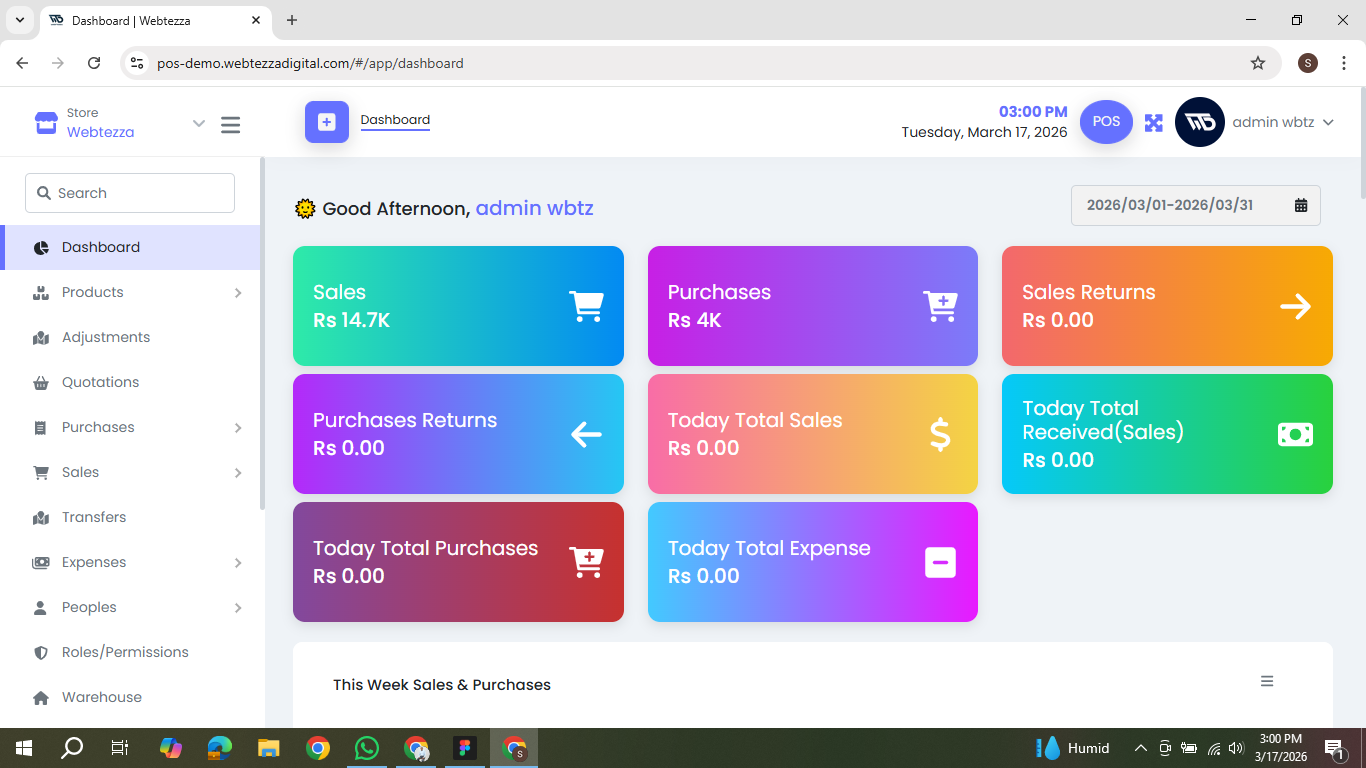Click the shopping cart icon on Sales card

pyautogui.click(x=586, y=306)
